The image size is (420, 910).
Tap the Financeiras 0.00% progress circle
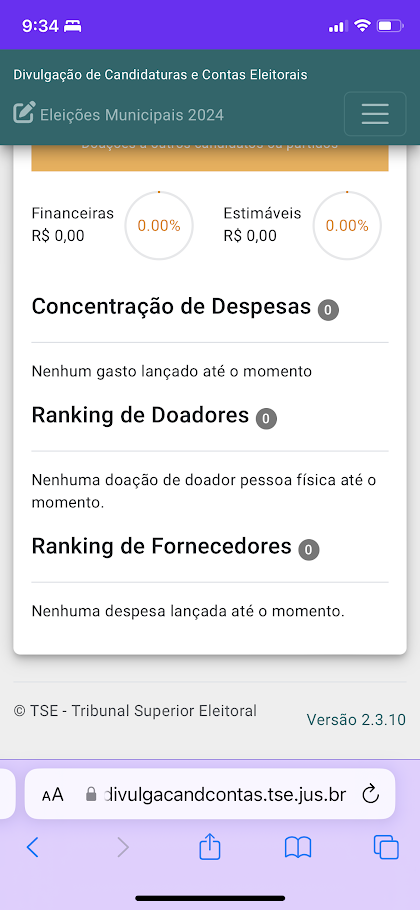(159, 225)
